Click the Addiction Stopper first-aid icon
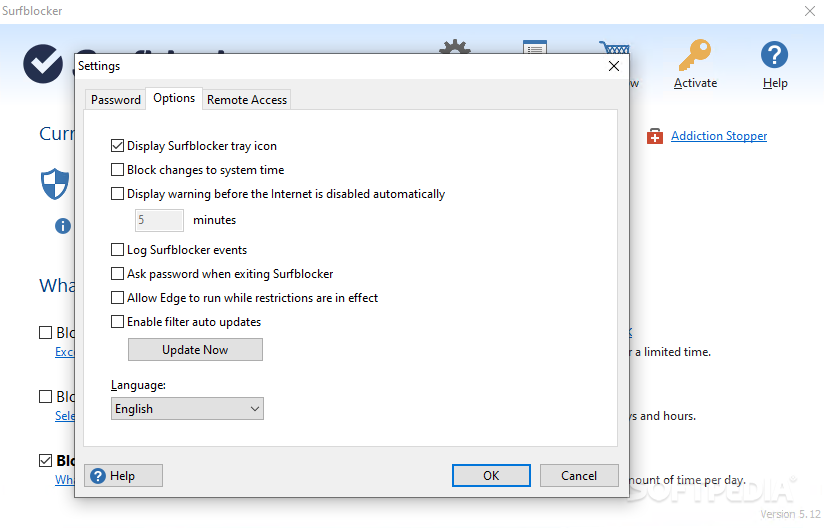Screen dimensions: 824x528 (654, 136)
